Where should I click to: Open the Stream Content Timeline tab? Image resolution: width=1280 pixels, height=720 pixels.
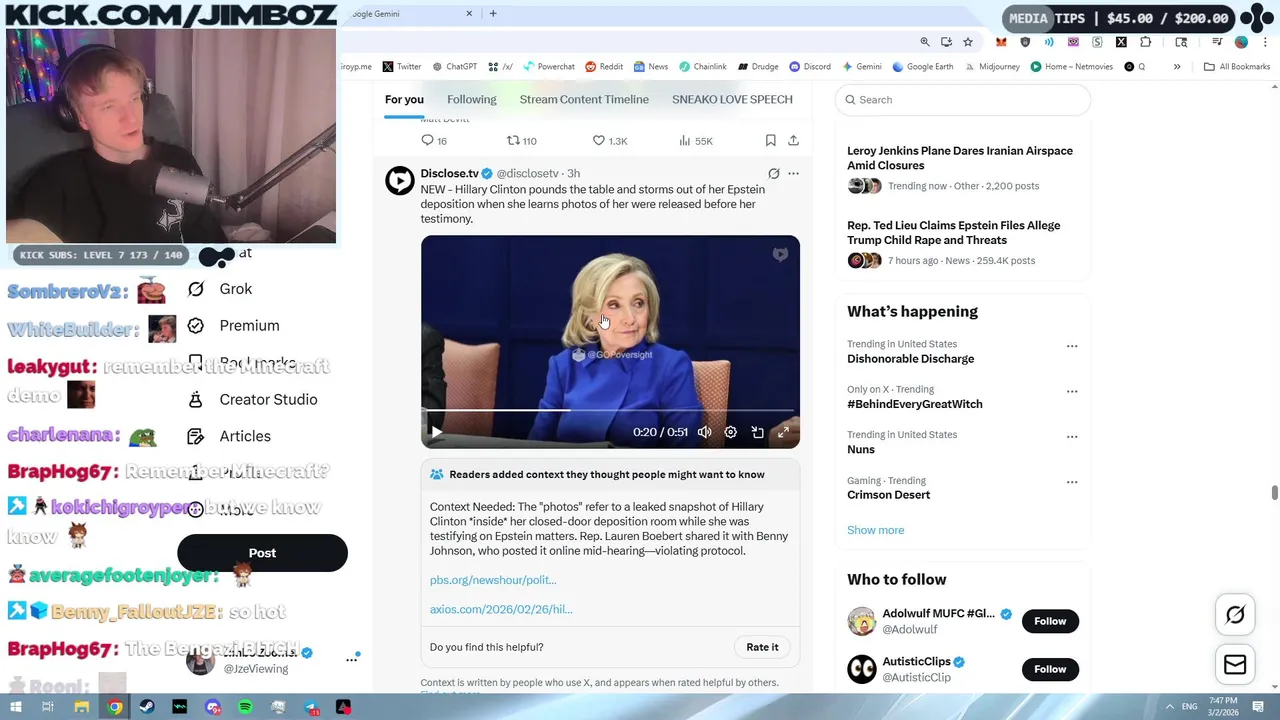point(584,99)
